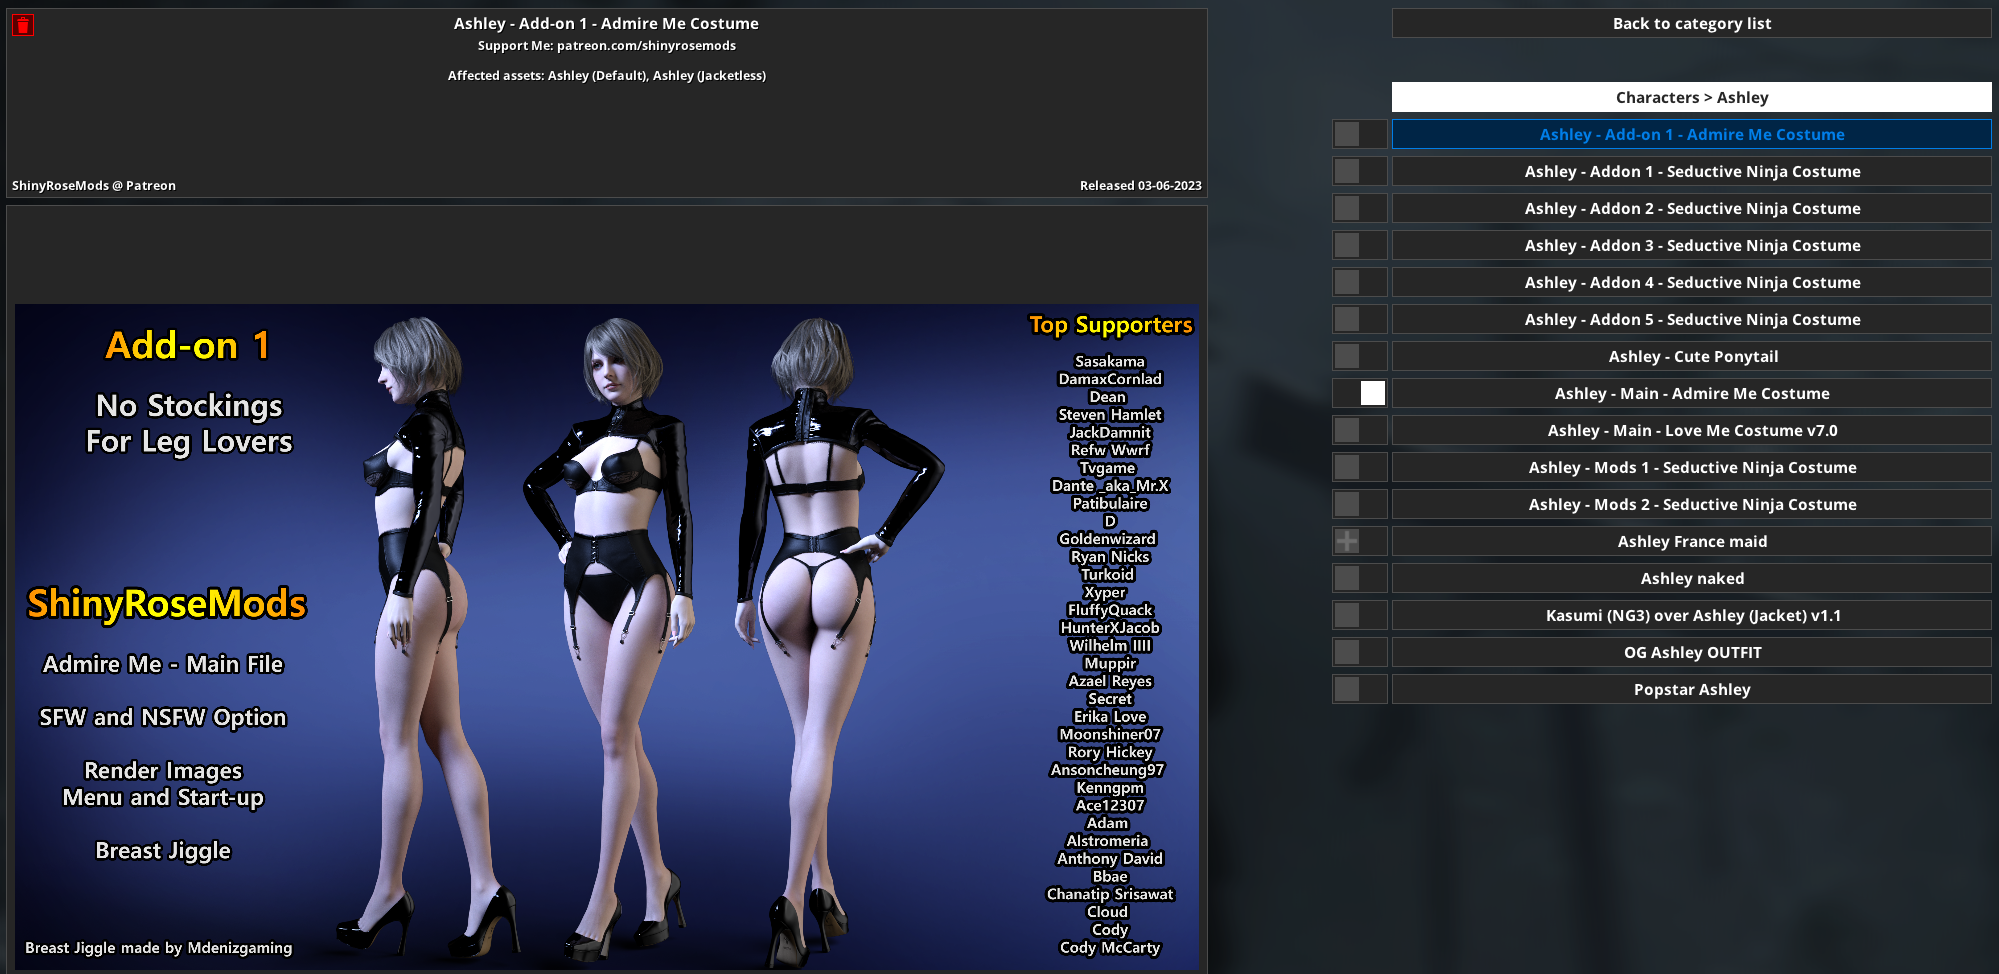Select Ashley - Mods 2 - Seductive Ninja Costume
The width and height of the screenshot is (1999, 974).
click(x=1691, y=504)
